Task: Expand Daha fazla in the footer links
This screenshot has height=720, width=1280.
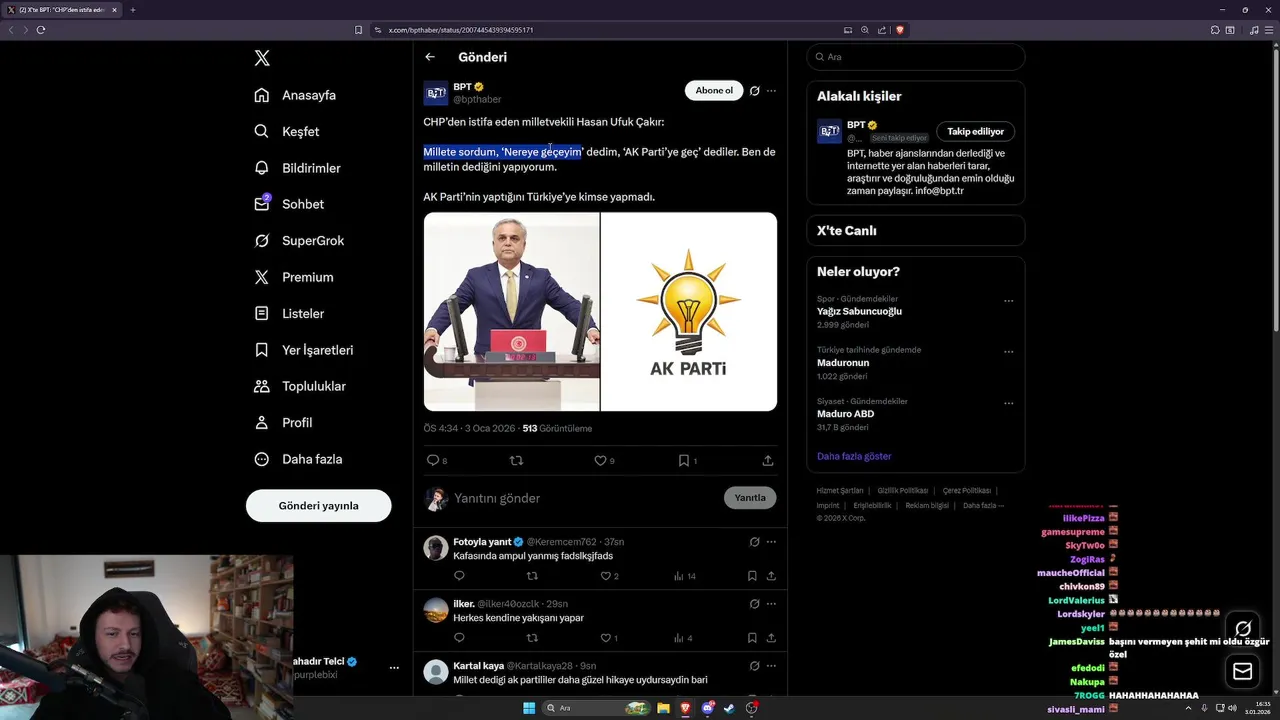Action: (x=983, y=506)
